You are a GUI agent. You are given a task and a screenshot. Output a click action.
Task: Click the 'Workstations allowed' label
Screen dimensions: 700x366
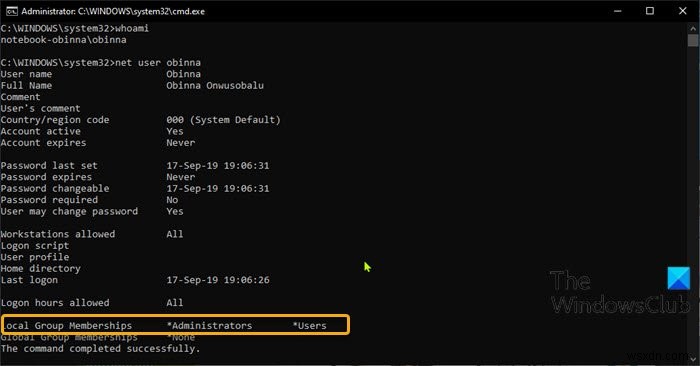[x=58, y=234]
